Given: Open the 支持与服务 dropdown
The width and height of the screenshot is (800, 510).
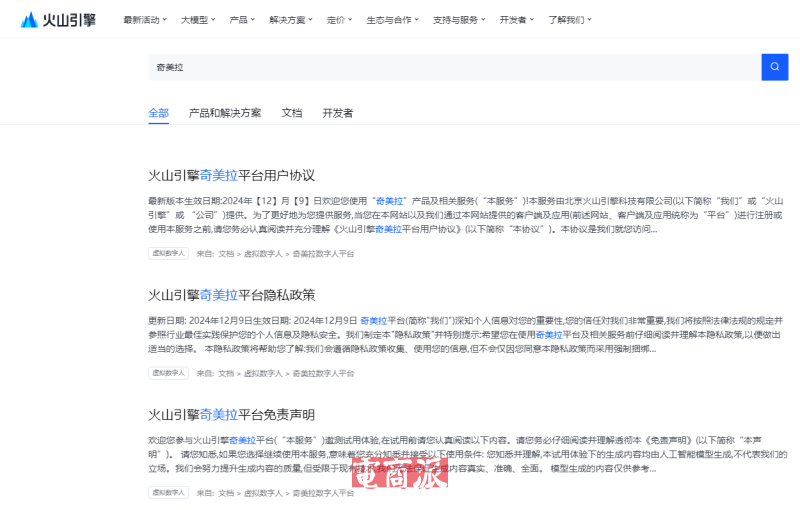Looking at the screenshot, I should click(459, 20).
